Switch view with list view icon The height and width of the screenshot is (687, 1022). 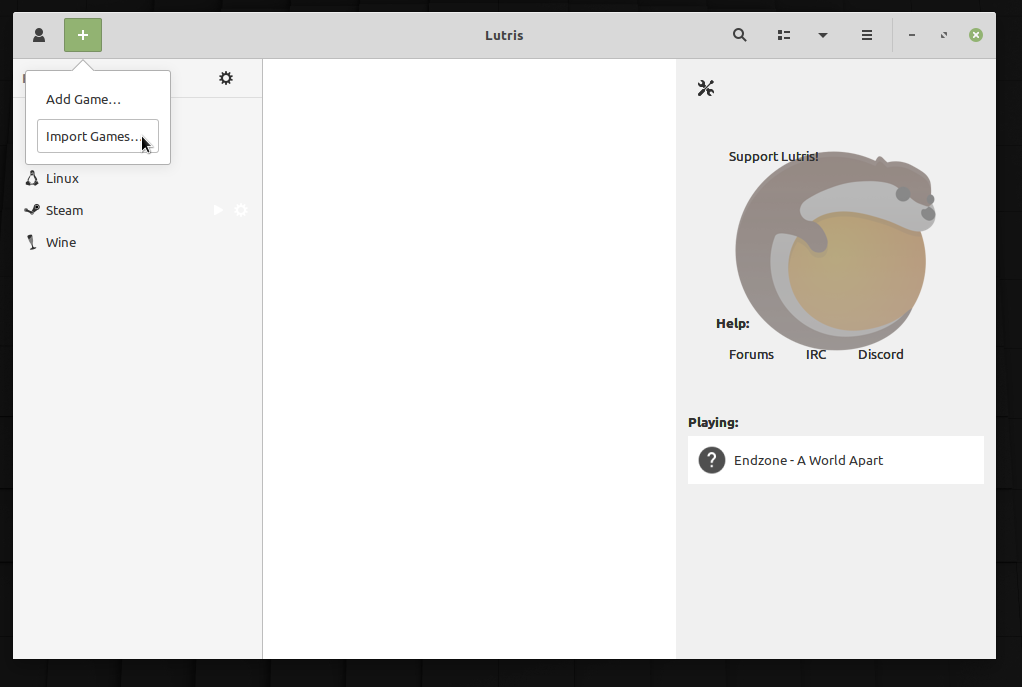click(784, 35)
